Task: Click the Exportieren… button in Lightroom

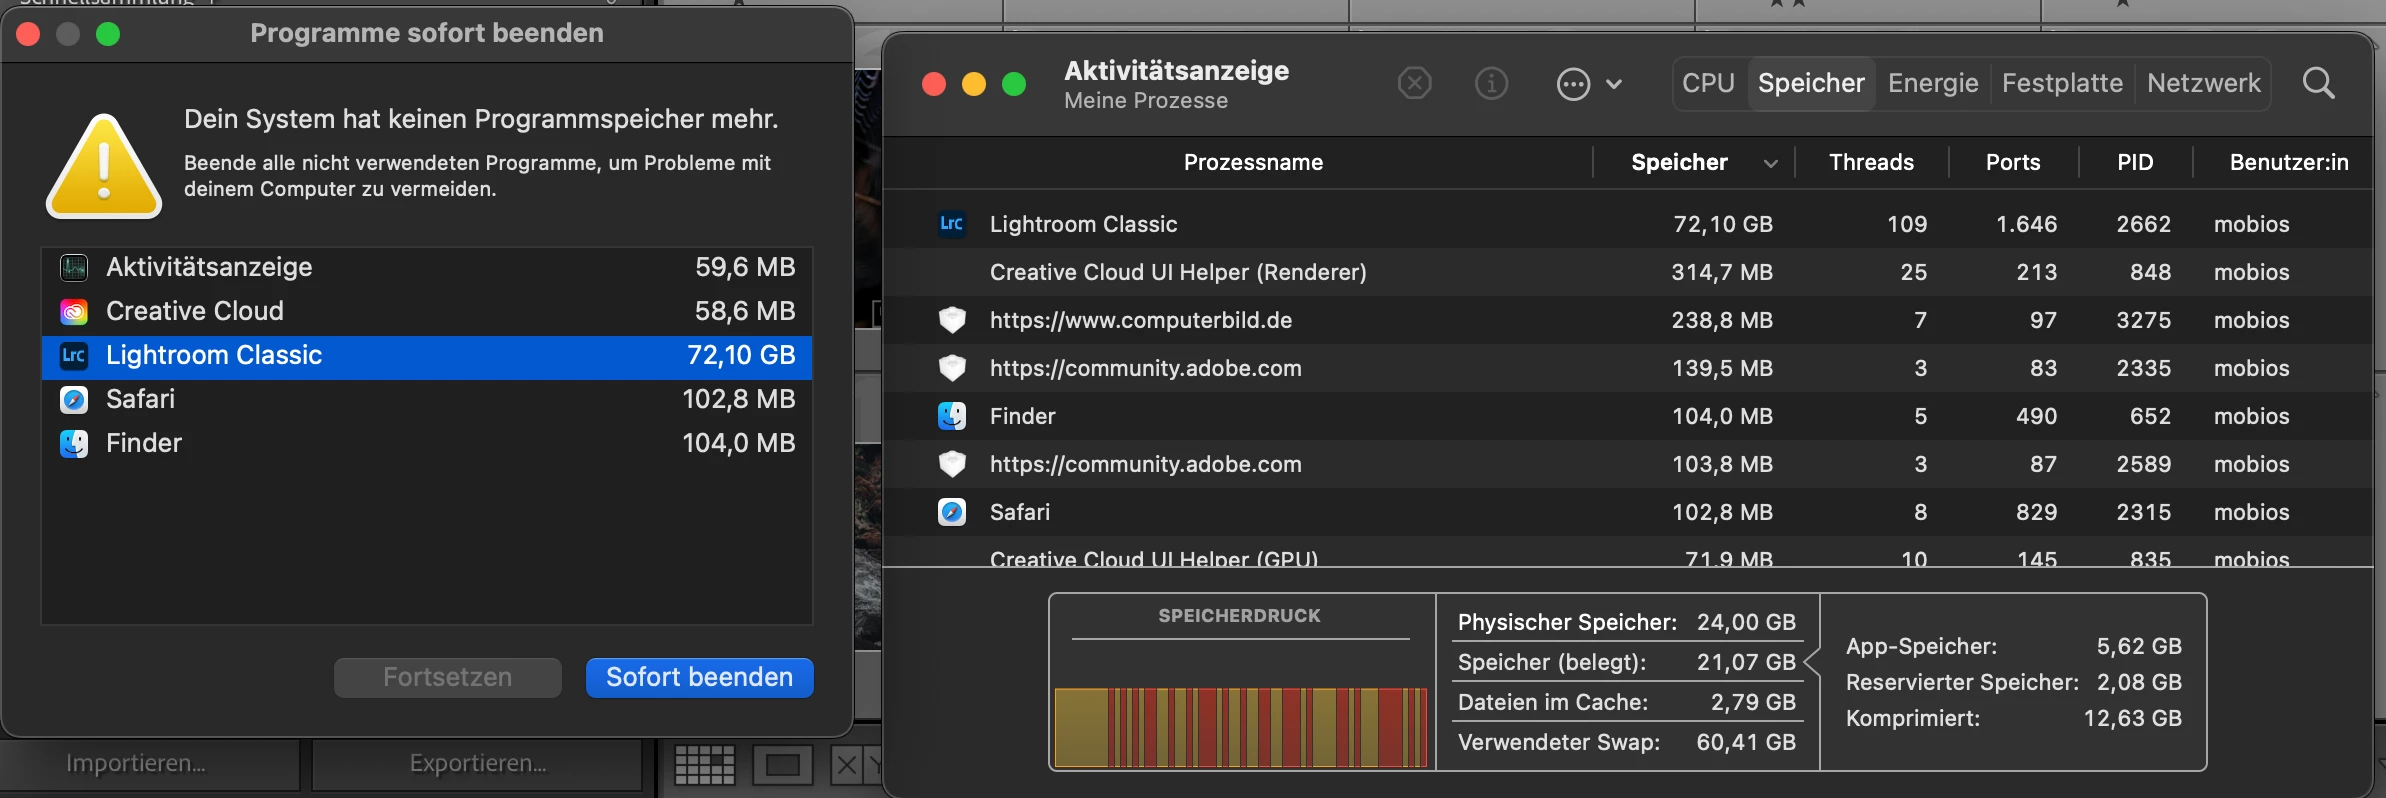Action: [477, 764]
